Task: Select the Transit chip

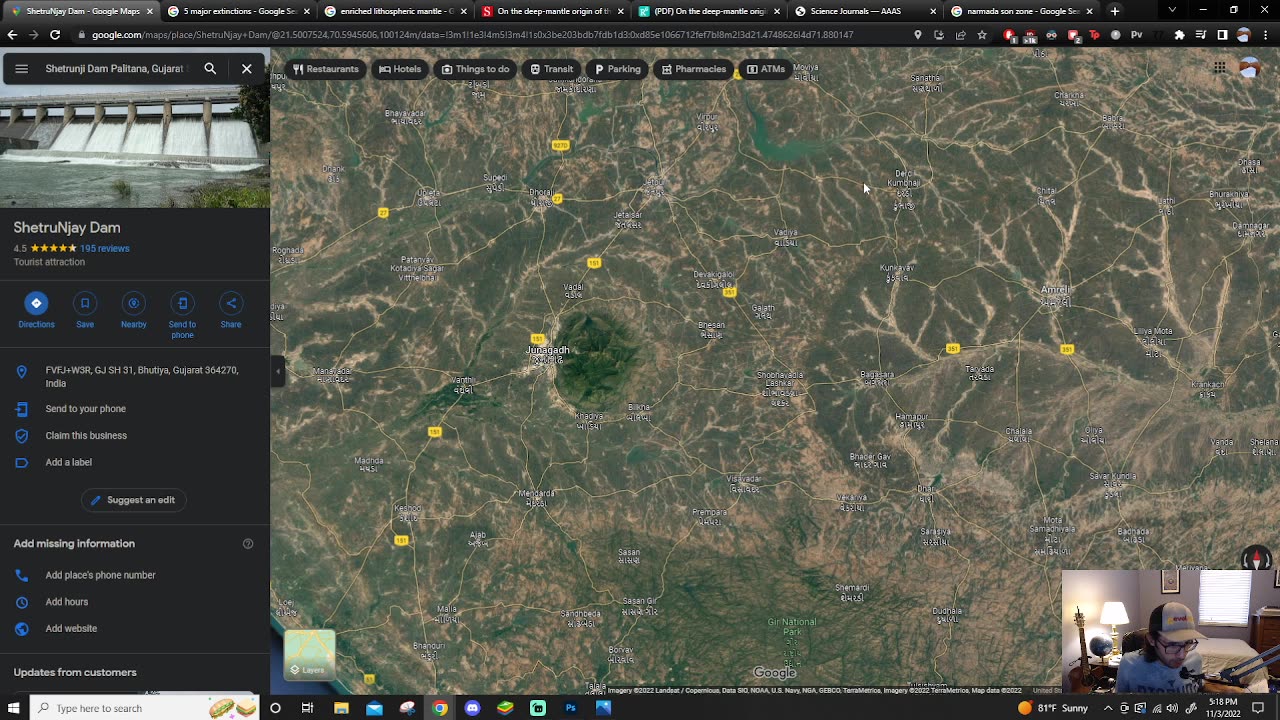Action: 551,69
